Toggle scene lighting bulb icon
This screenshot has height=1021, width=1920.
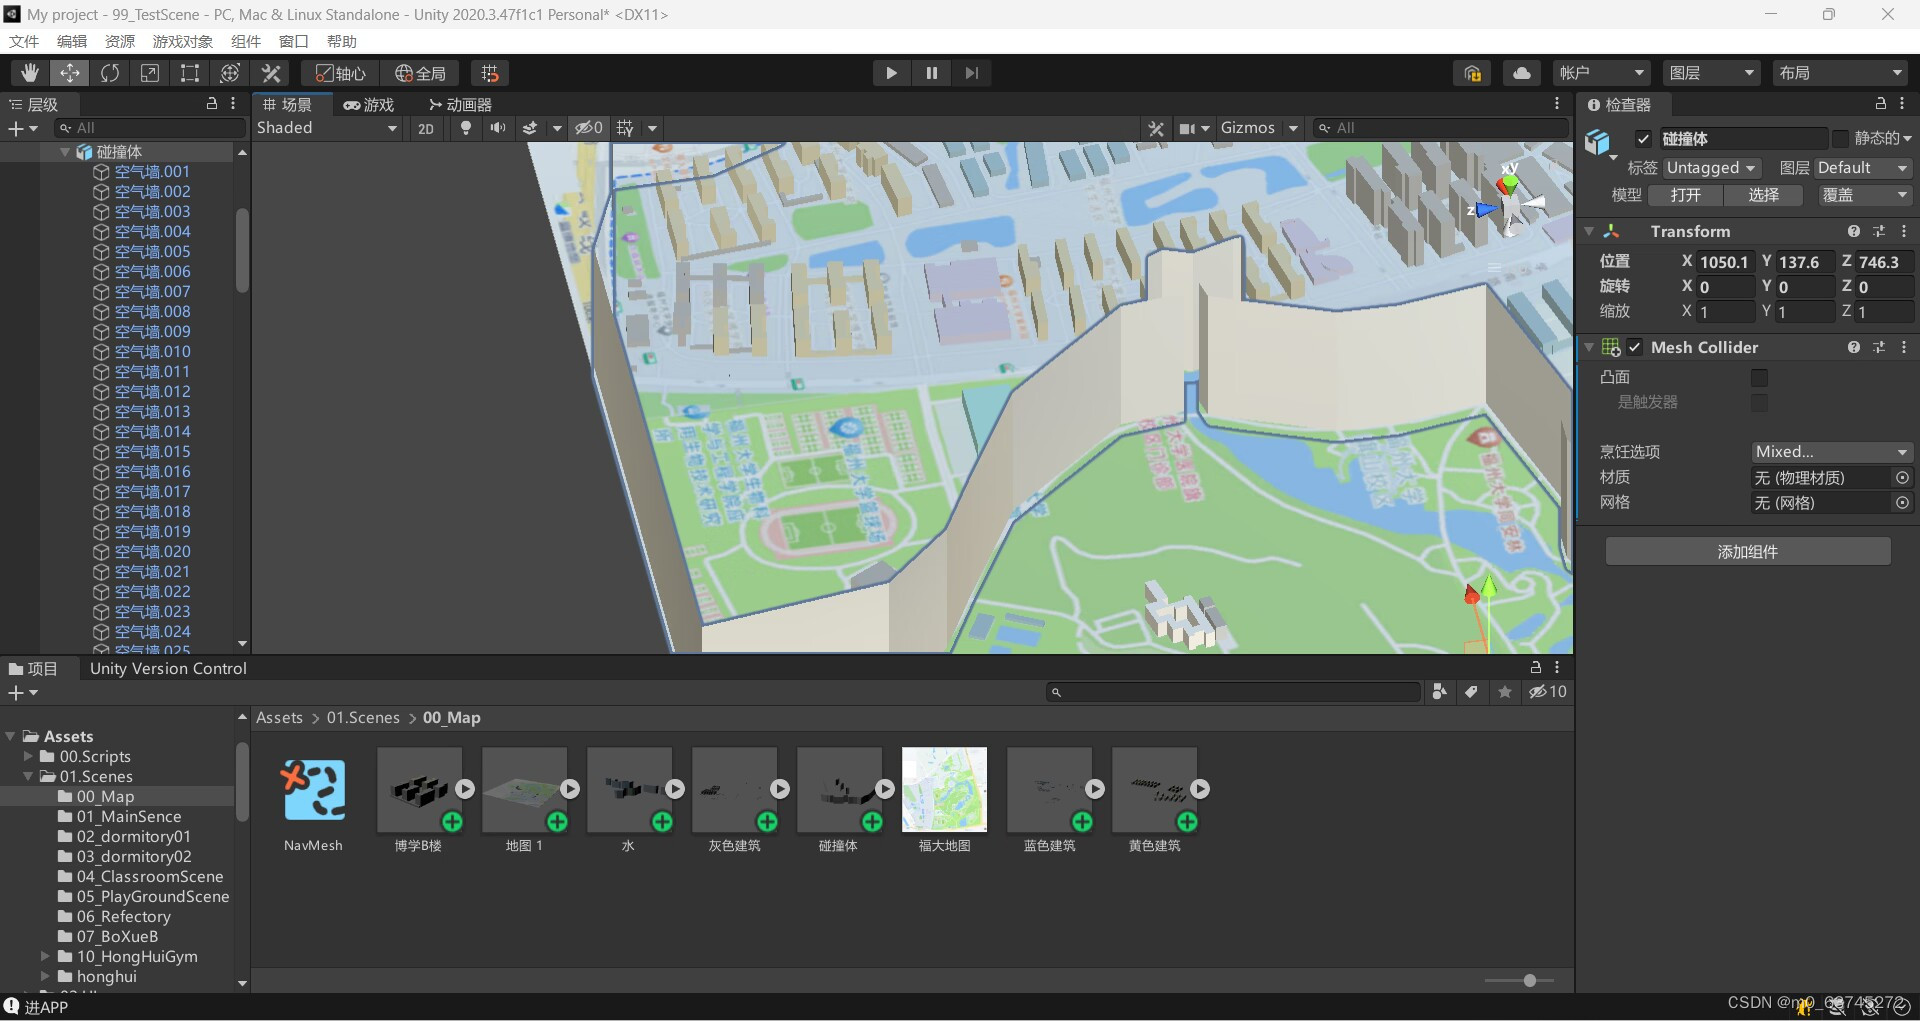click(466, 128)
